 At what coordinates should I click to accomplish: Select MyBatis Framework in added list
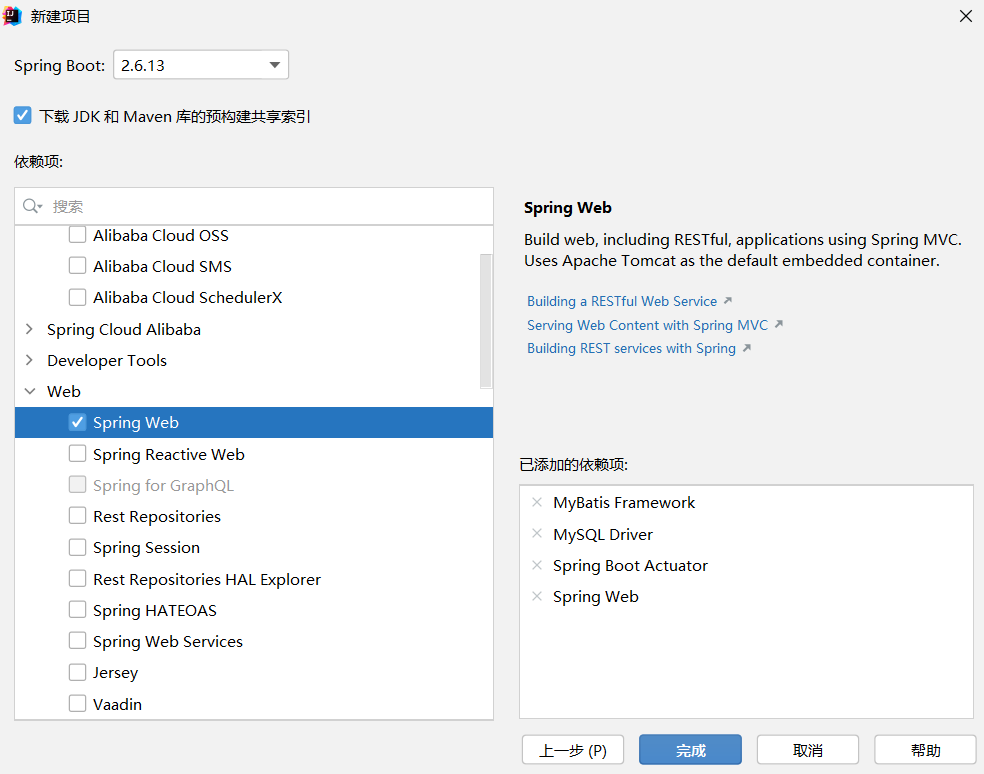(x=624, y=503)
